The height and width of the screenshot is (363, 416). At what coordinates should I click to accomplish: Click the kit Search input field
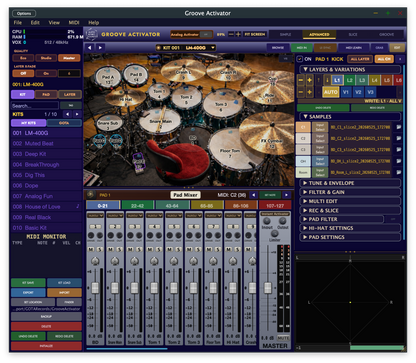click(x=35, y=106)
